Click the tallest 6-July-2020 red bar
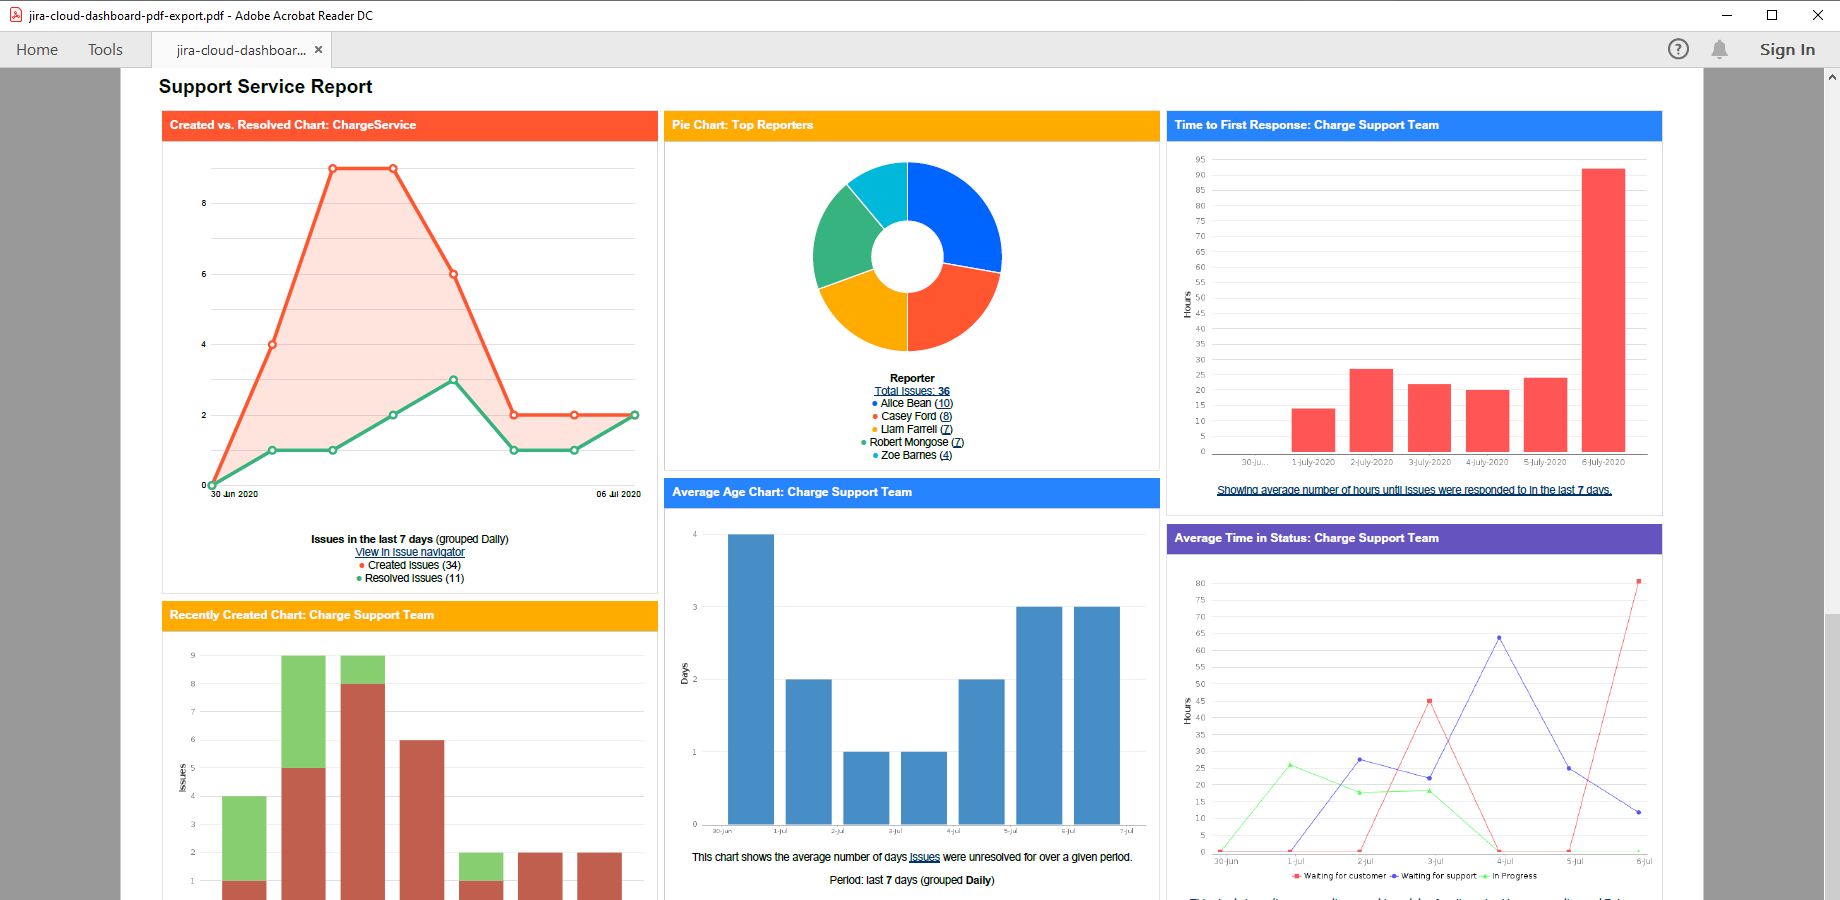Screen dimensions: 1840x900 click(x=1603, y=310)
